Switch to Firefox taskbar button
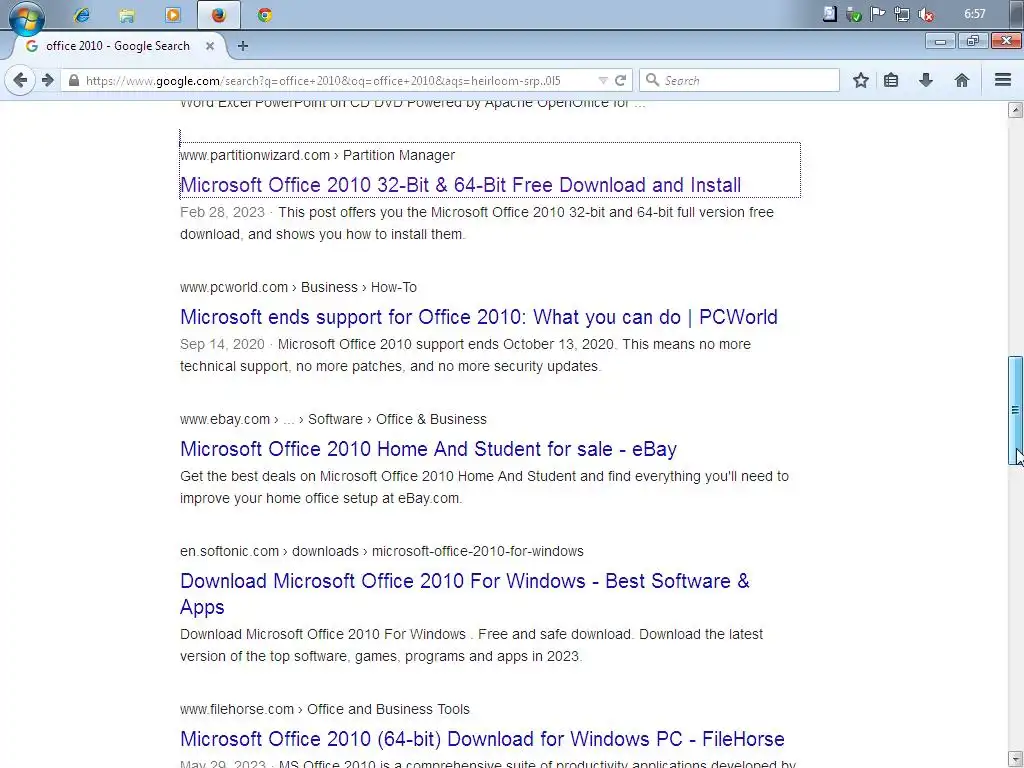 (x=219, y=15)
